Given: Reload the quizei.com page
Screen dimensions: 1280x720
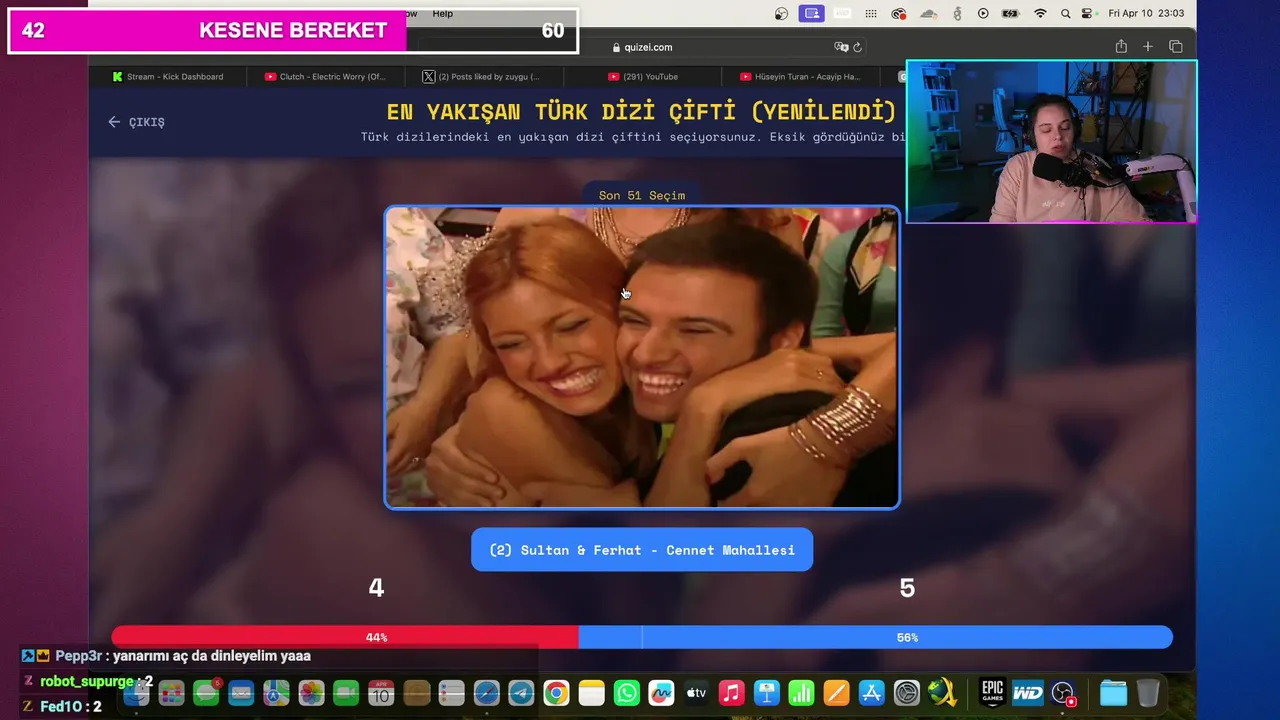Looking at the screenshot, I should click(x=857, y=47).
